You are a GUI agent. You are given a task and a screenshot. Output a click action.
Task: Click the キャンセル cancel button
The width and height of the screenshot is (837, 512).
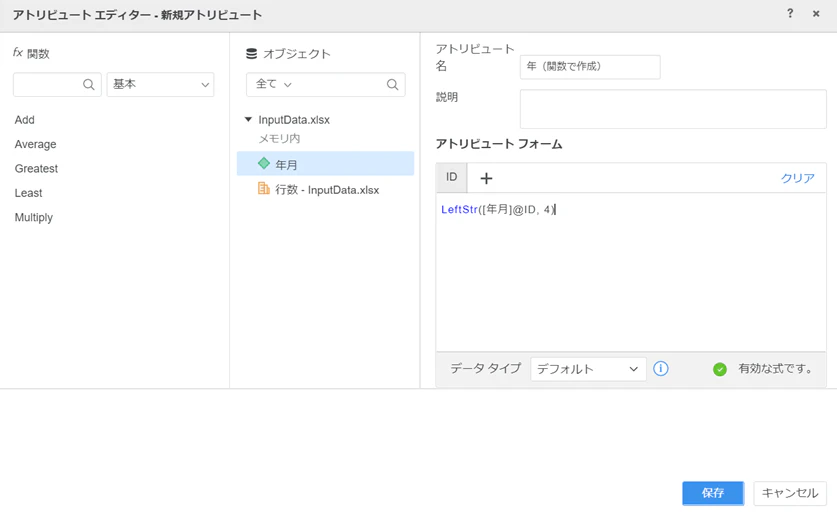click(x=790, y=493)
